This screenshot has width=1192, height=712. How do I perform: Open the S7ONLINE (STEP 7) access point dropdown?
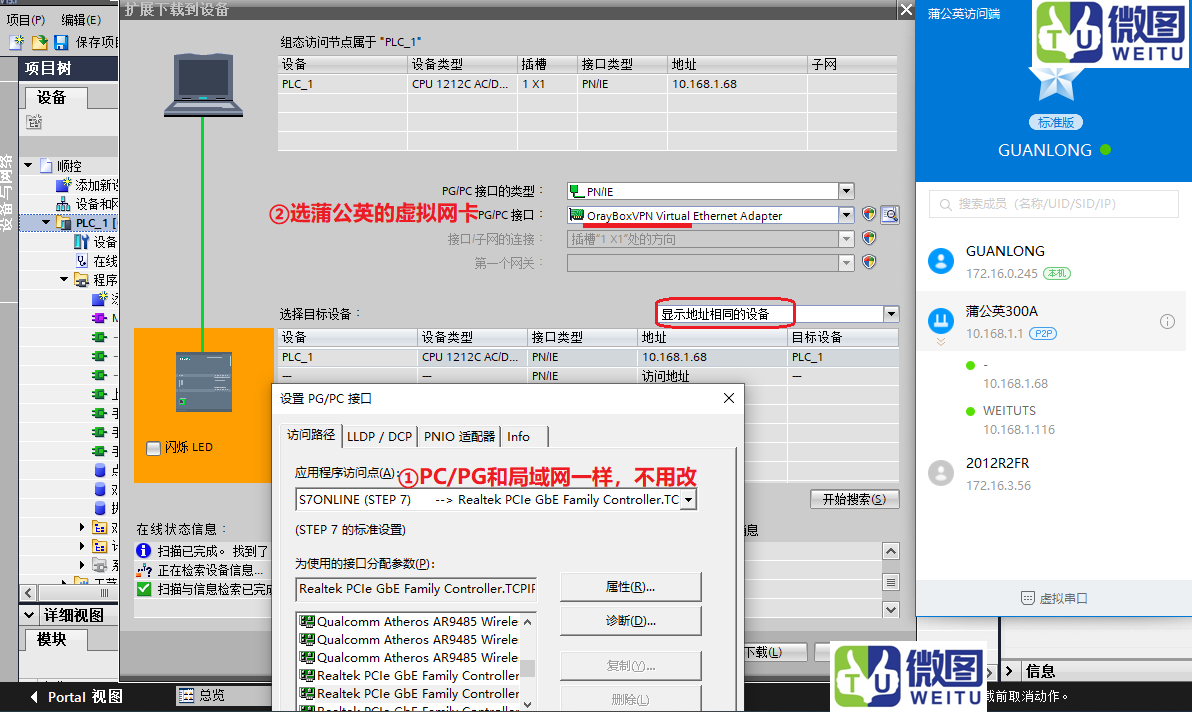(x=688, y=500)
